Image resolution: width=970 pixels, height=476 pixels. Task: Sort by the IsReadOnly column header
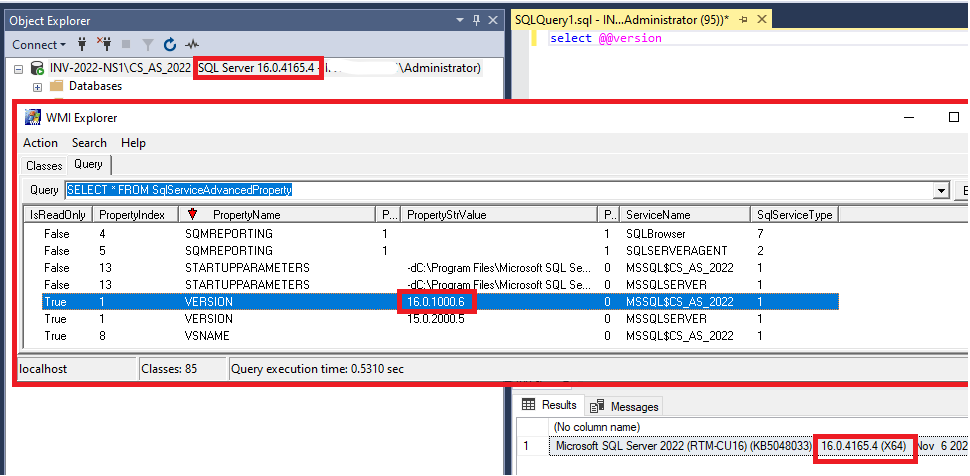pyautogui.click(x=58, y=215)
